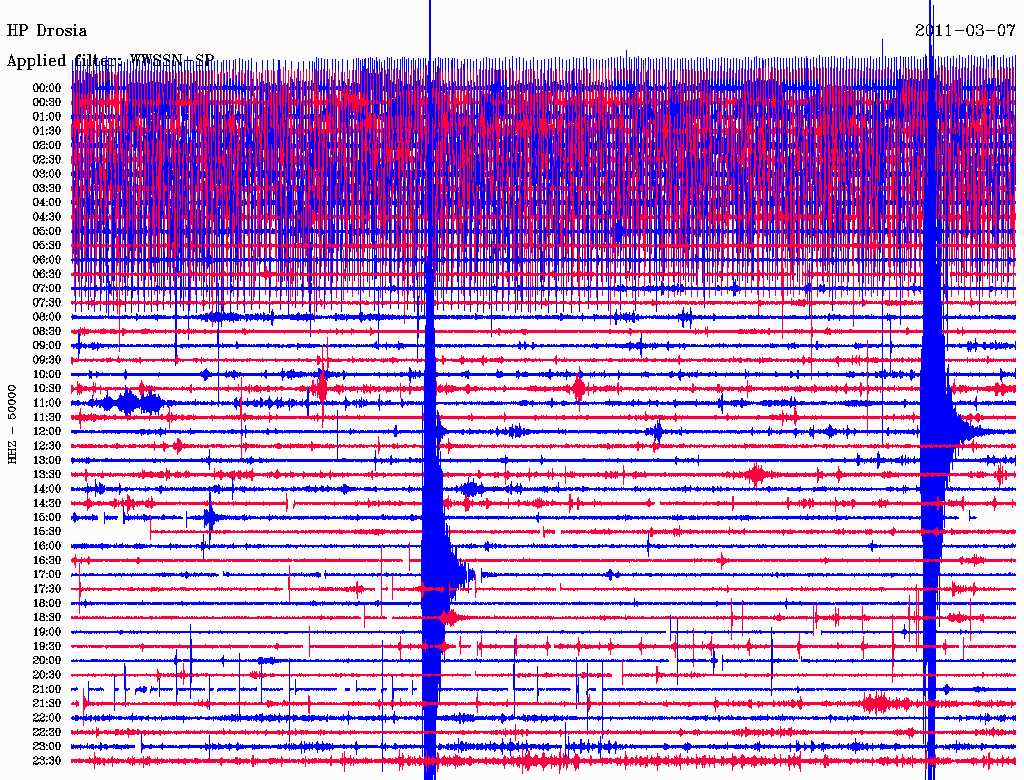Select the 21:30 time label
1024x780 pixels.
[x=47, y=704]
